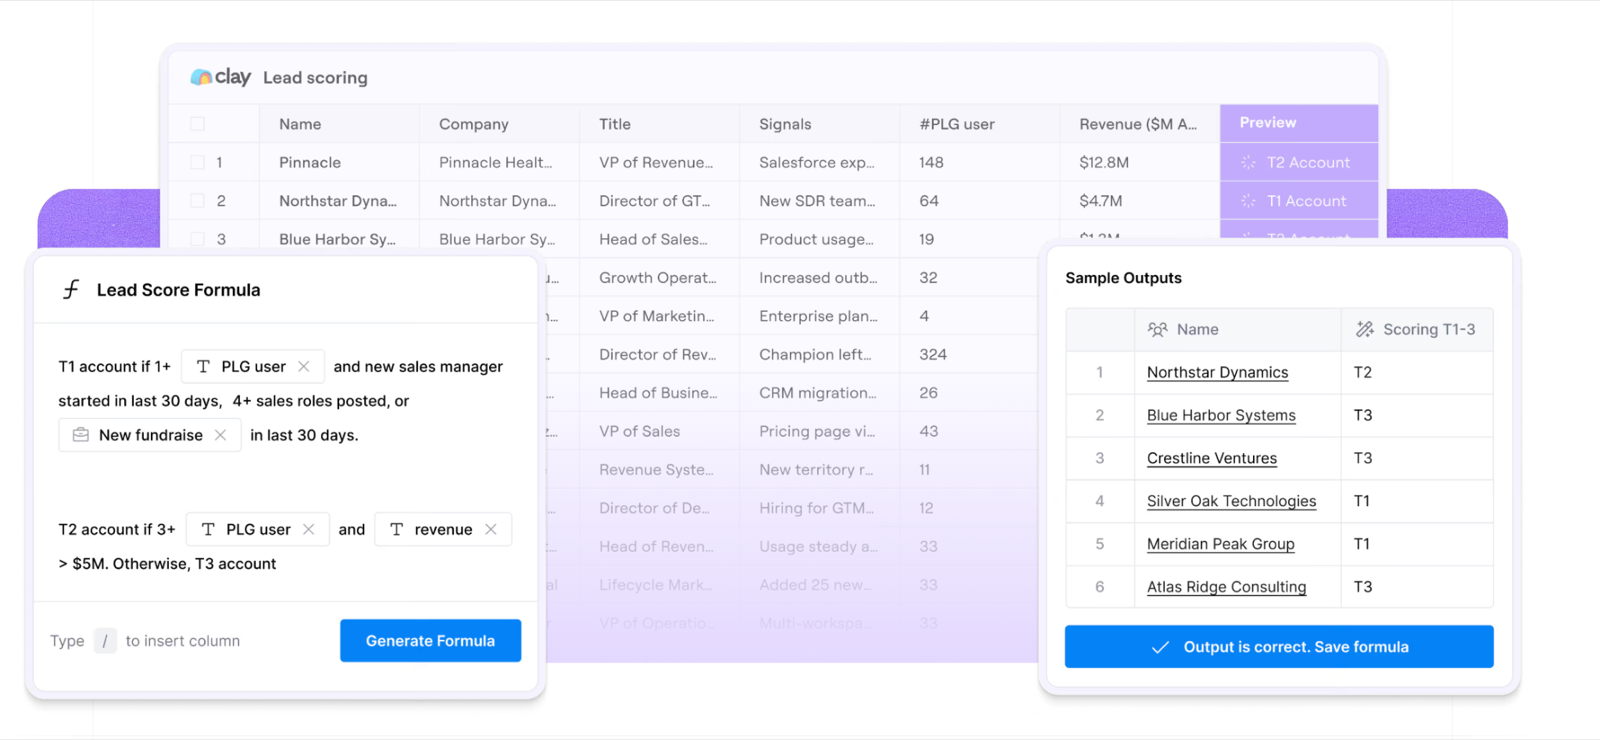
Task: Remove the PLG user tag in the T1 line
Action: click(x=304, y=367)
